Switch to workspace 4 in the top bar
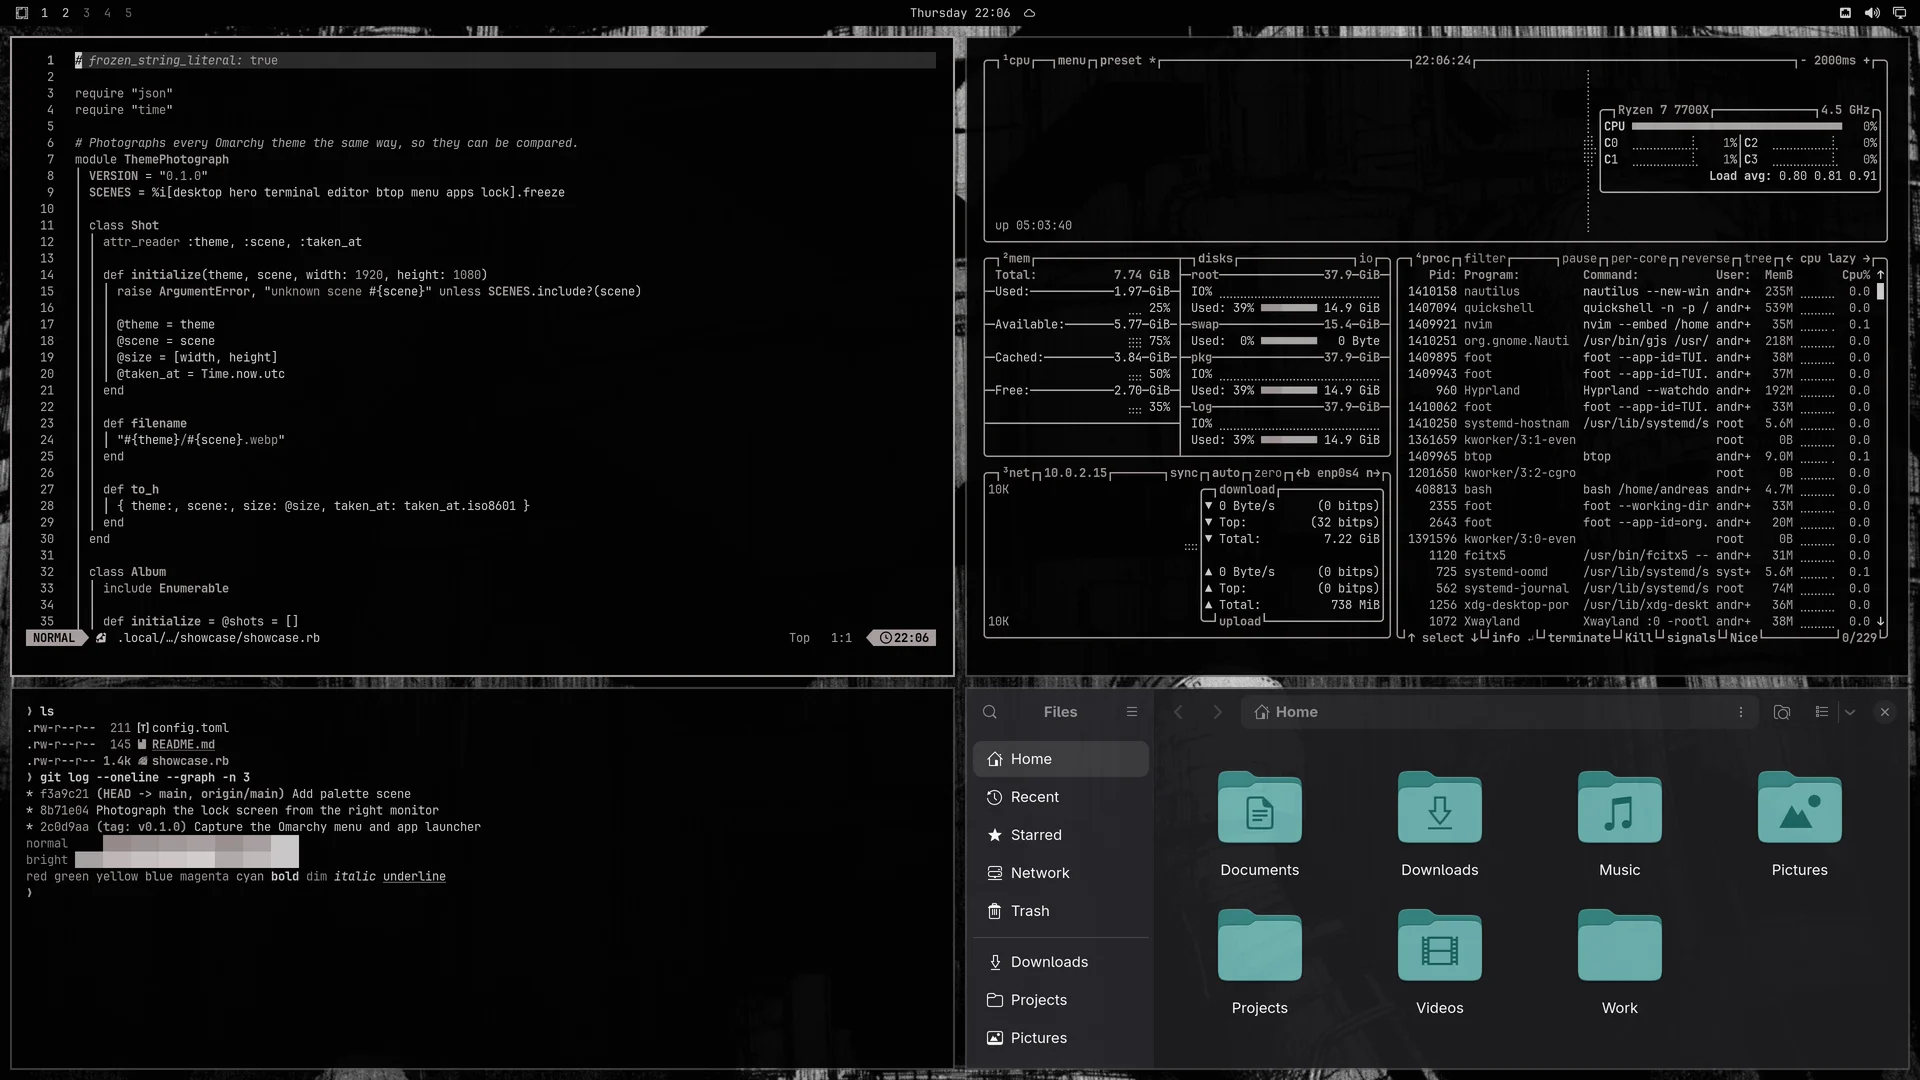This screenshot has width=1920, height=1080. pyautogui.click(x=107, y=13)
